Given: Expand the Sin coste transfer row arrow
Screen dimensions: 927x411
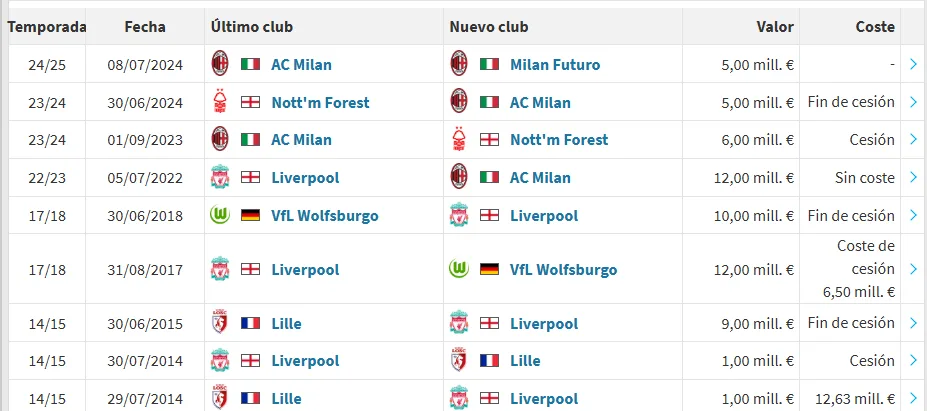Looking at the screenshot, I should (x=914, y=177).
